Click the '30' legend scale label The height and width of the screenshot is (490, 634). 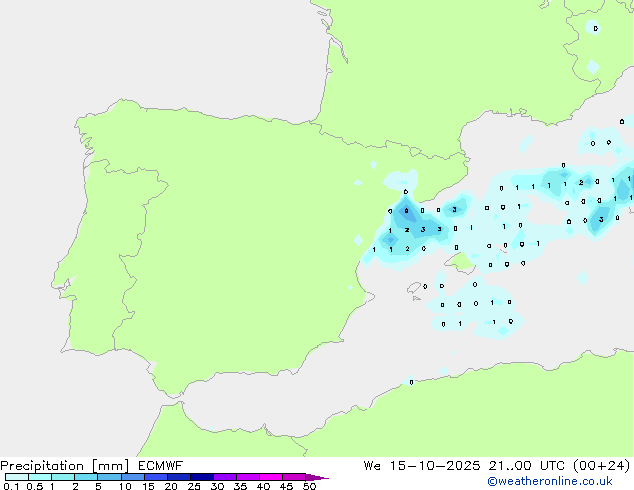[x=217, y=486]
